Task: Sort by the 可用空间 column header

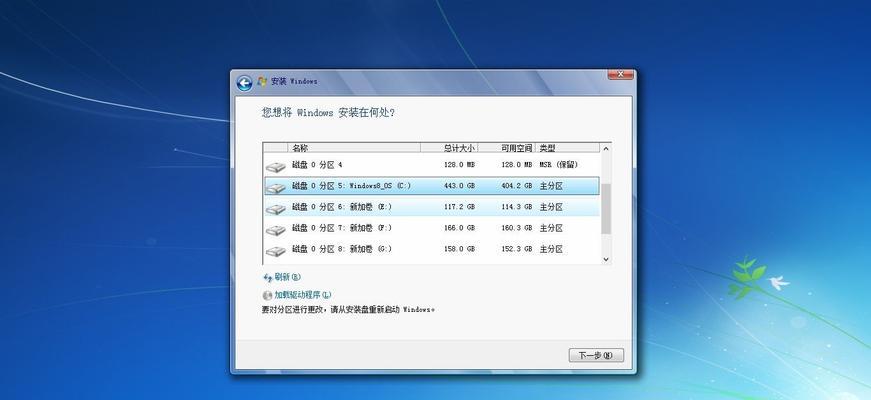Action: click(x=507, y=148)
